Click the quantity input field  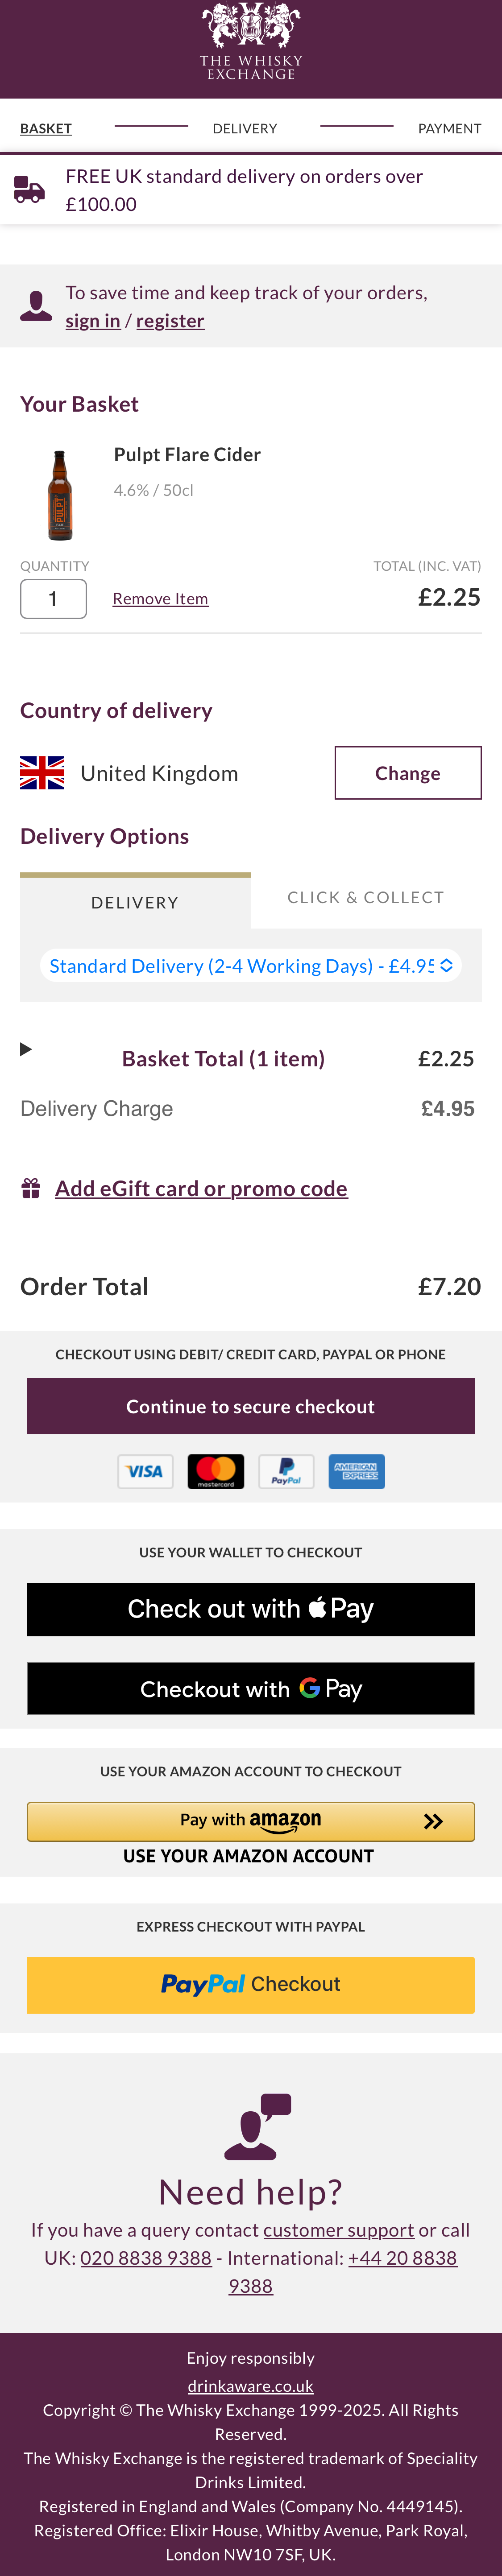[53, 598]
